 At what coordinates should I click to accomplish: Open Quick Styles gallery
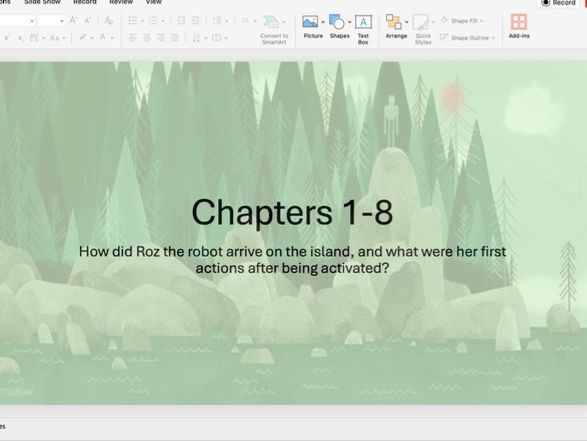tap(423, 30)
